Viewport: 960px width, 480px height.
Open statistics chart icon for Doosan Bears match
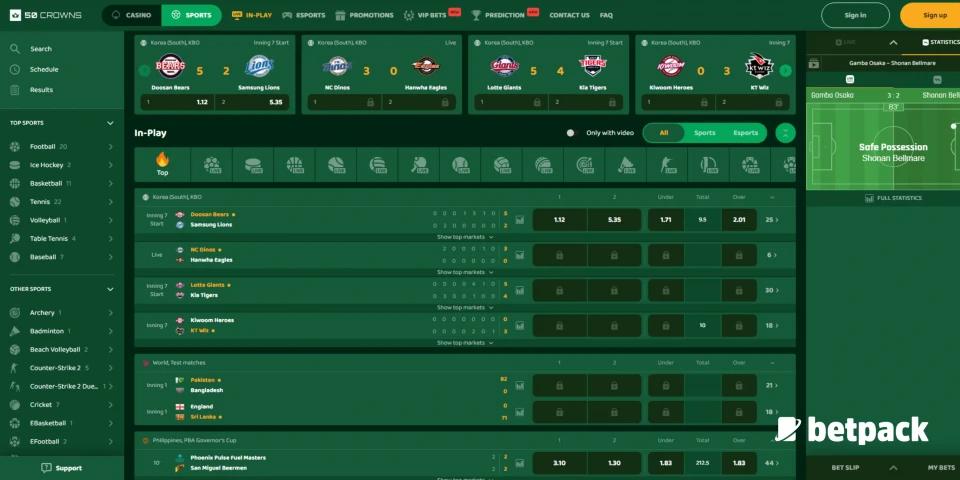point(520,220)
